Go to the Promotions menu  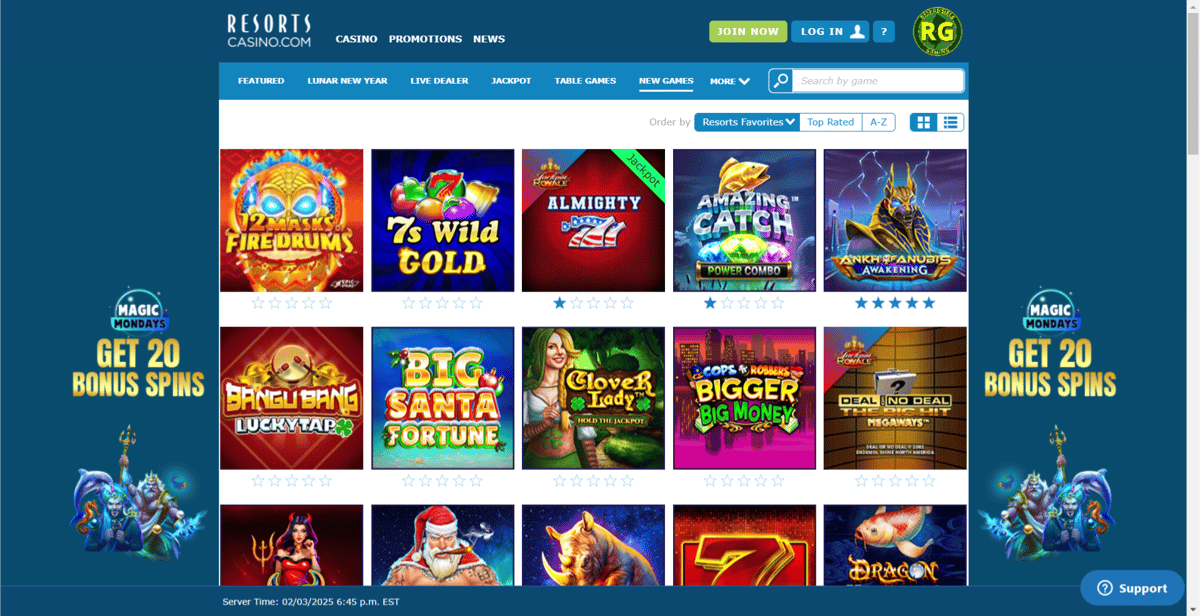tap(425, 39)
